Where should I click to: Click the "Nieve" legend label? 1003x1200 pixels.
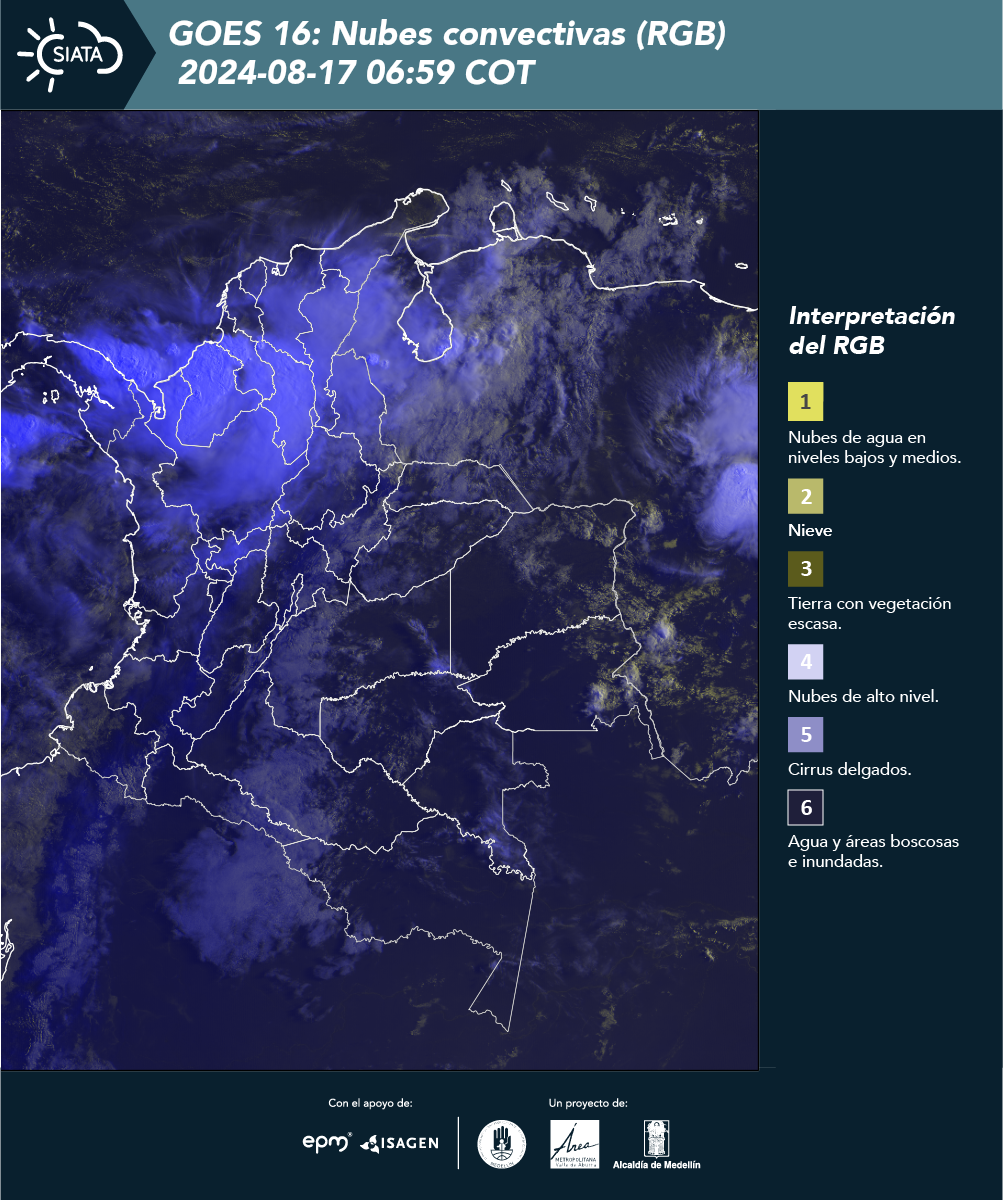coord(810,531)
